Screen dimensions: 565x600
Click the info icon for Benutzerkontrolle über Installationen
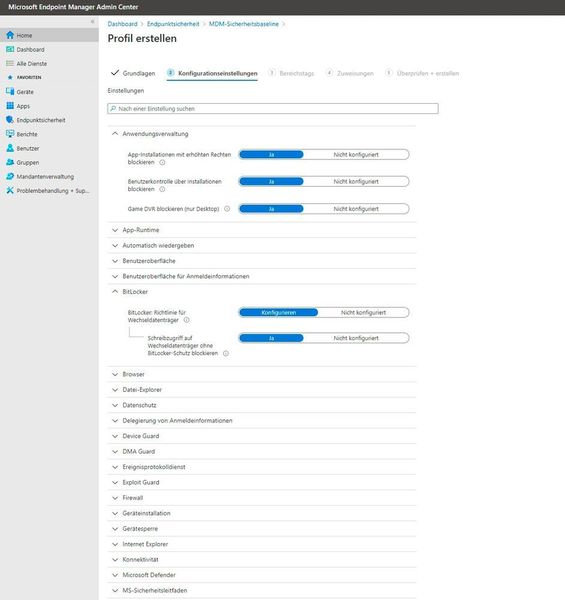162,189
